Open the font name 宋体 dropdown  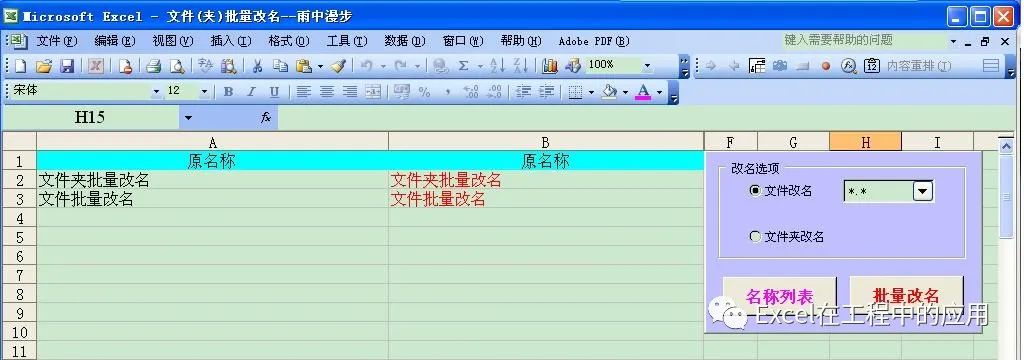156,92
